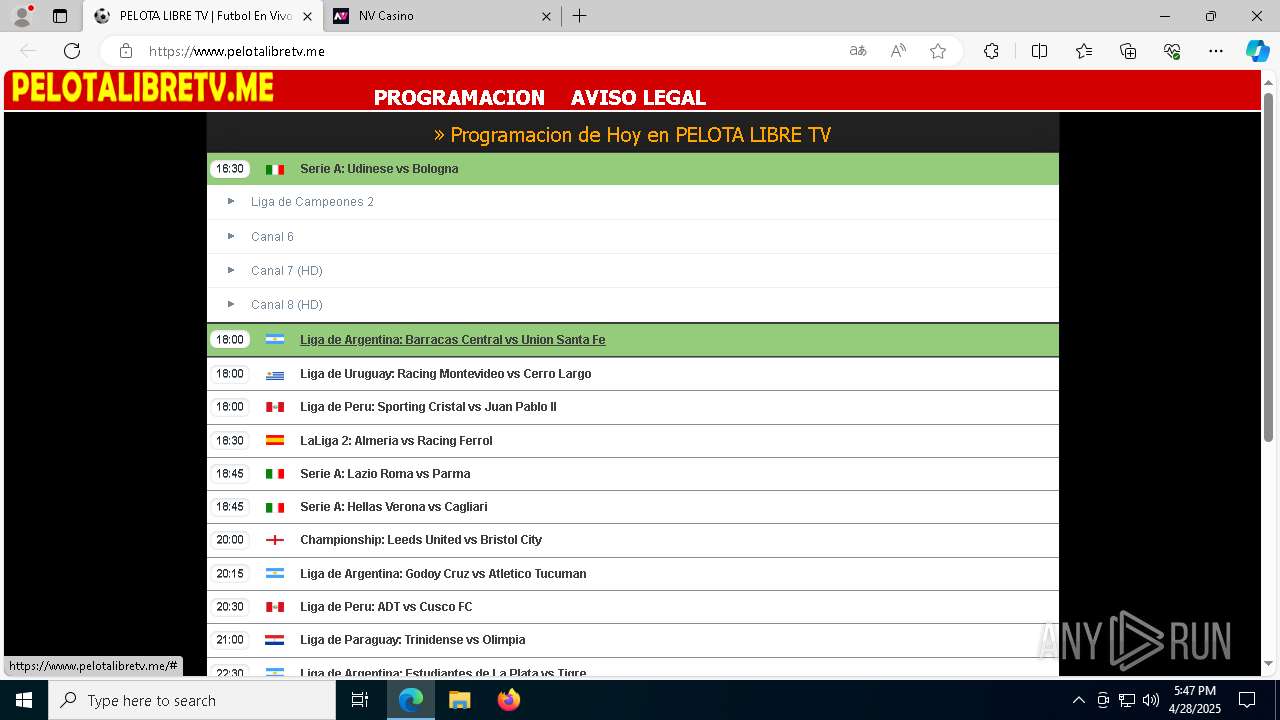Expand Godoy Cruz vs Atletico Tucuman
Image resolution: width=1280 pixels, height=720 pixels.
coord(633,574)
